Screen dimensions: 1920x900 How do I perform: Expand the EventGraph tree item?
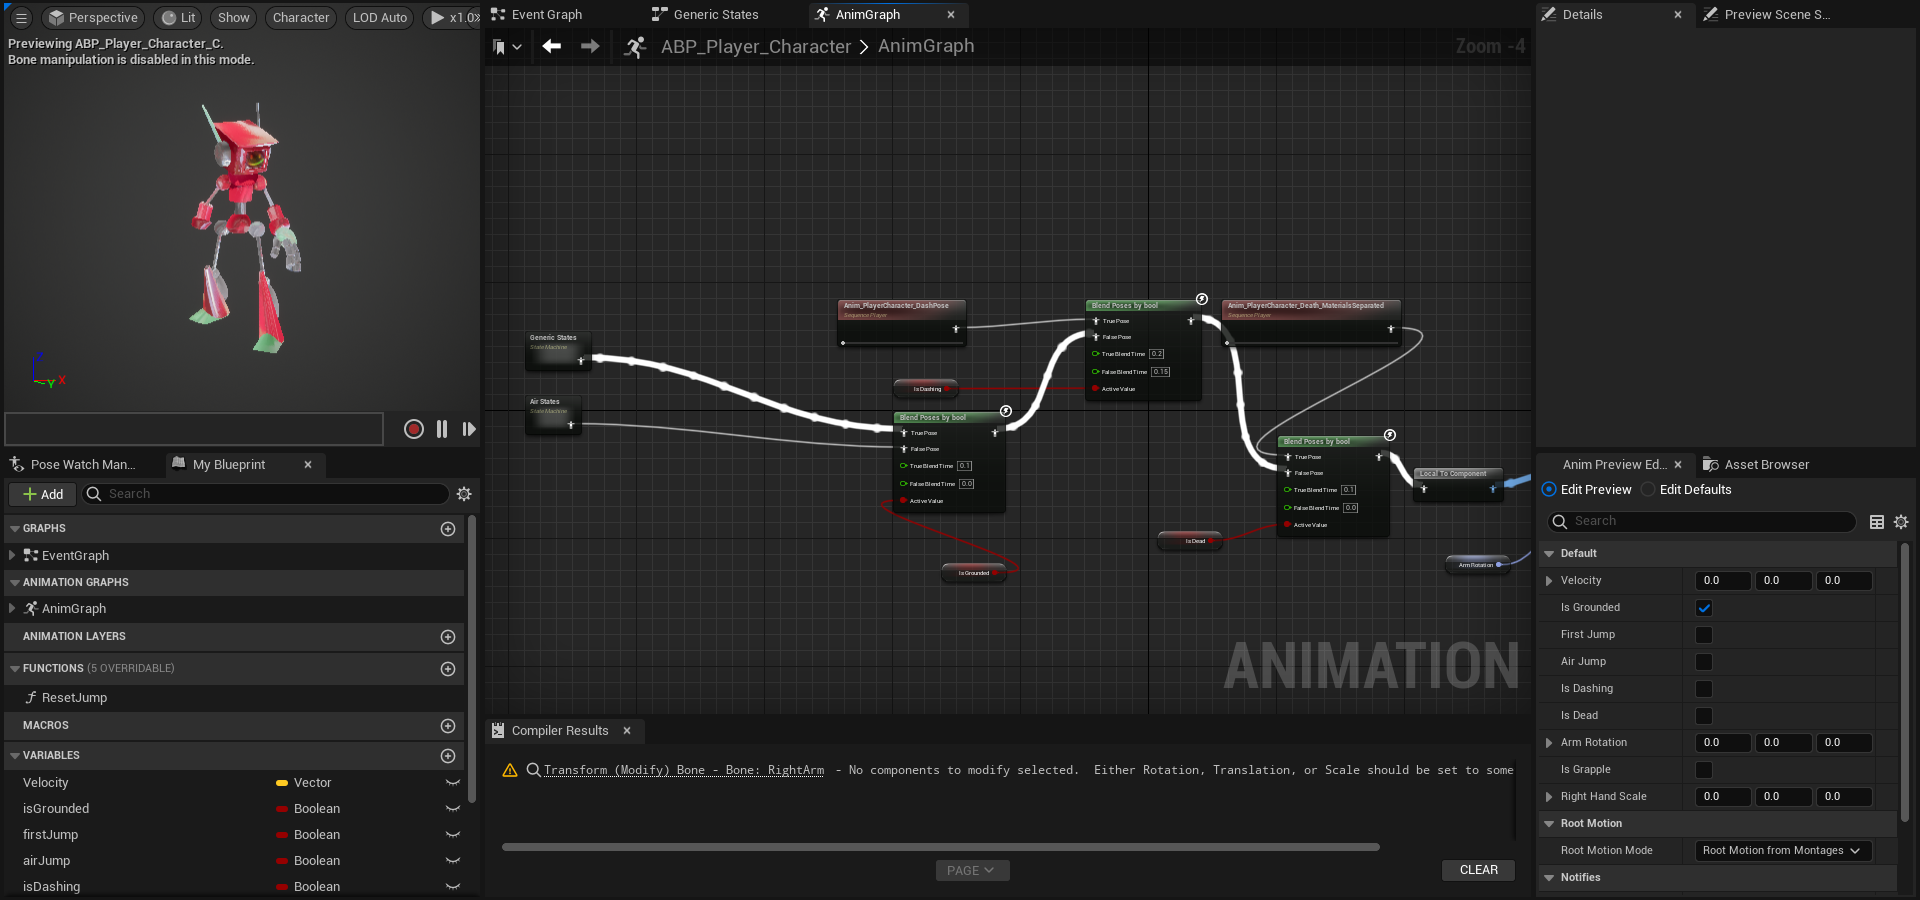(12, 555)
